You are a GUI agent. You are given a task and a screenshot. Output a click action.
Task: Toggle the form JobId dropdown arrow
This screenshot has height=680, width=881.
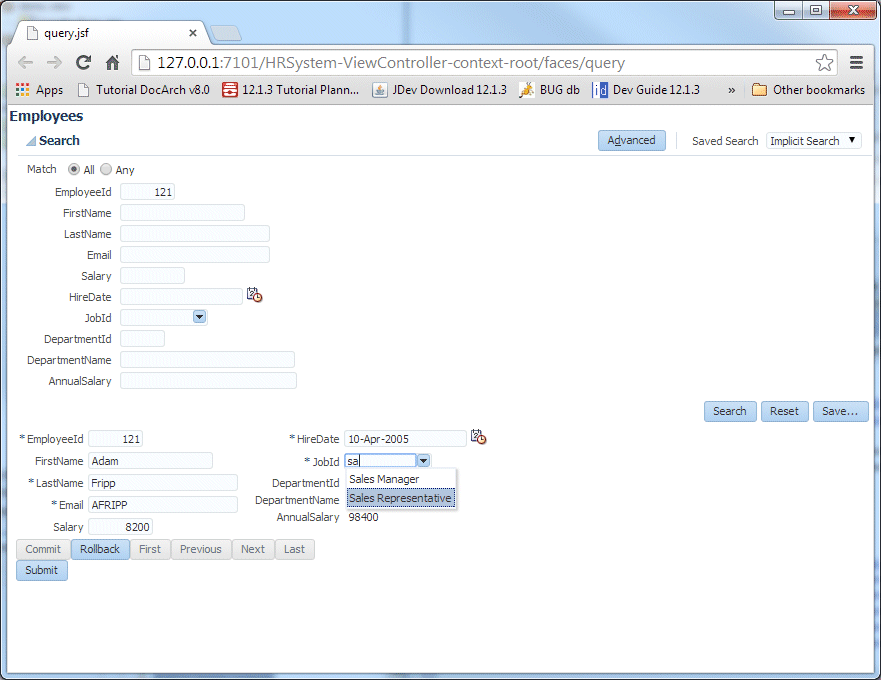click(x=424, y=461)
